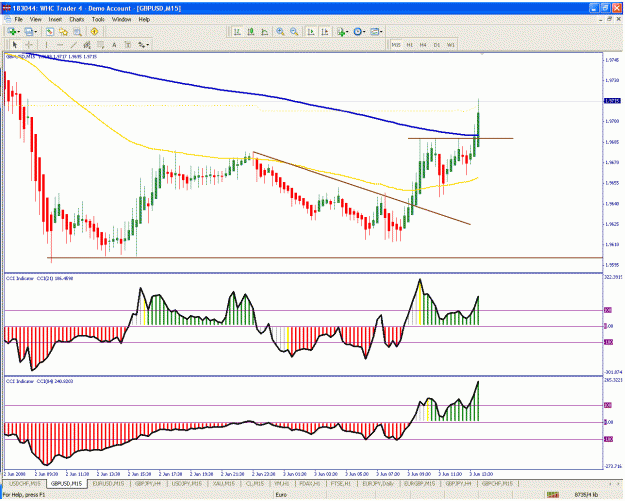The image size is (625, 501).
Task: Switch to the EURGBP,M15 chart tab
Action: pos(420,483)
